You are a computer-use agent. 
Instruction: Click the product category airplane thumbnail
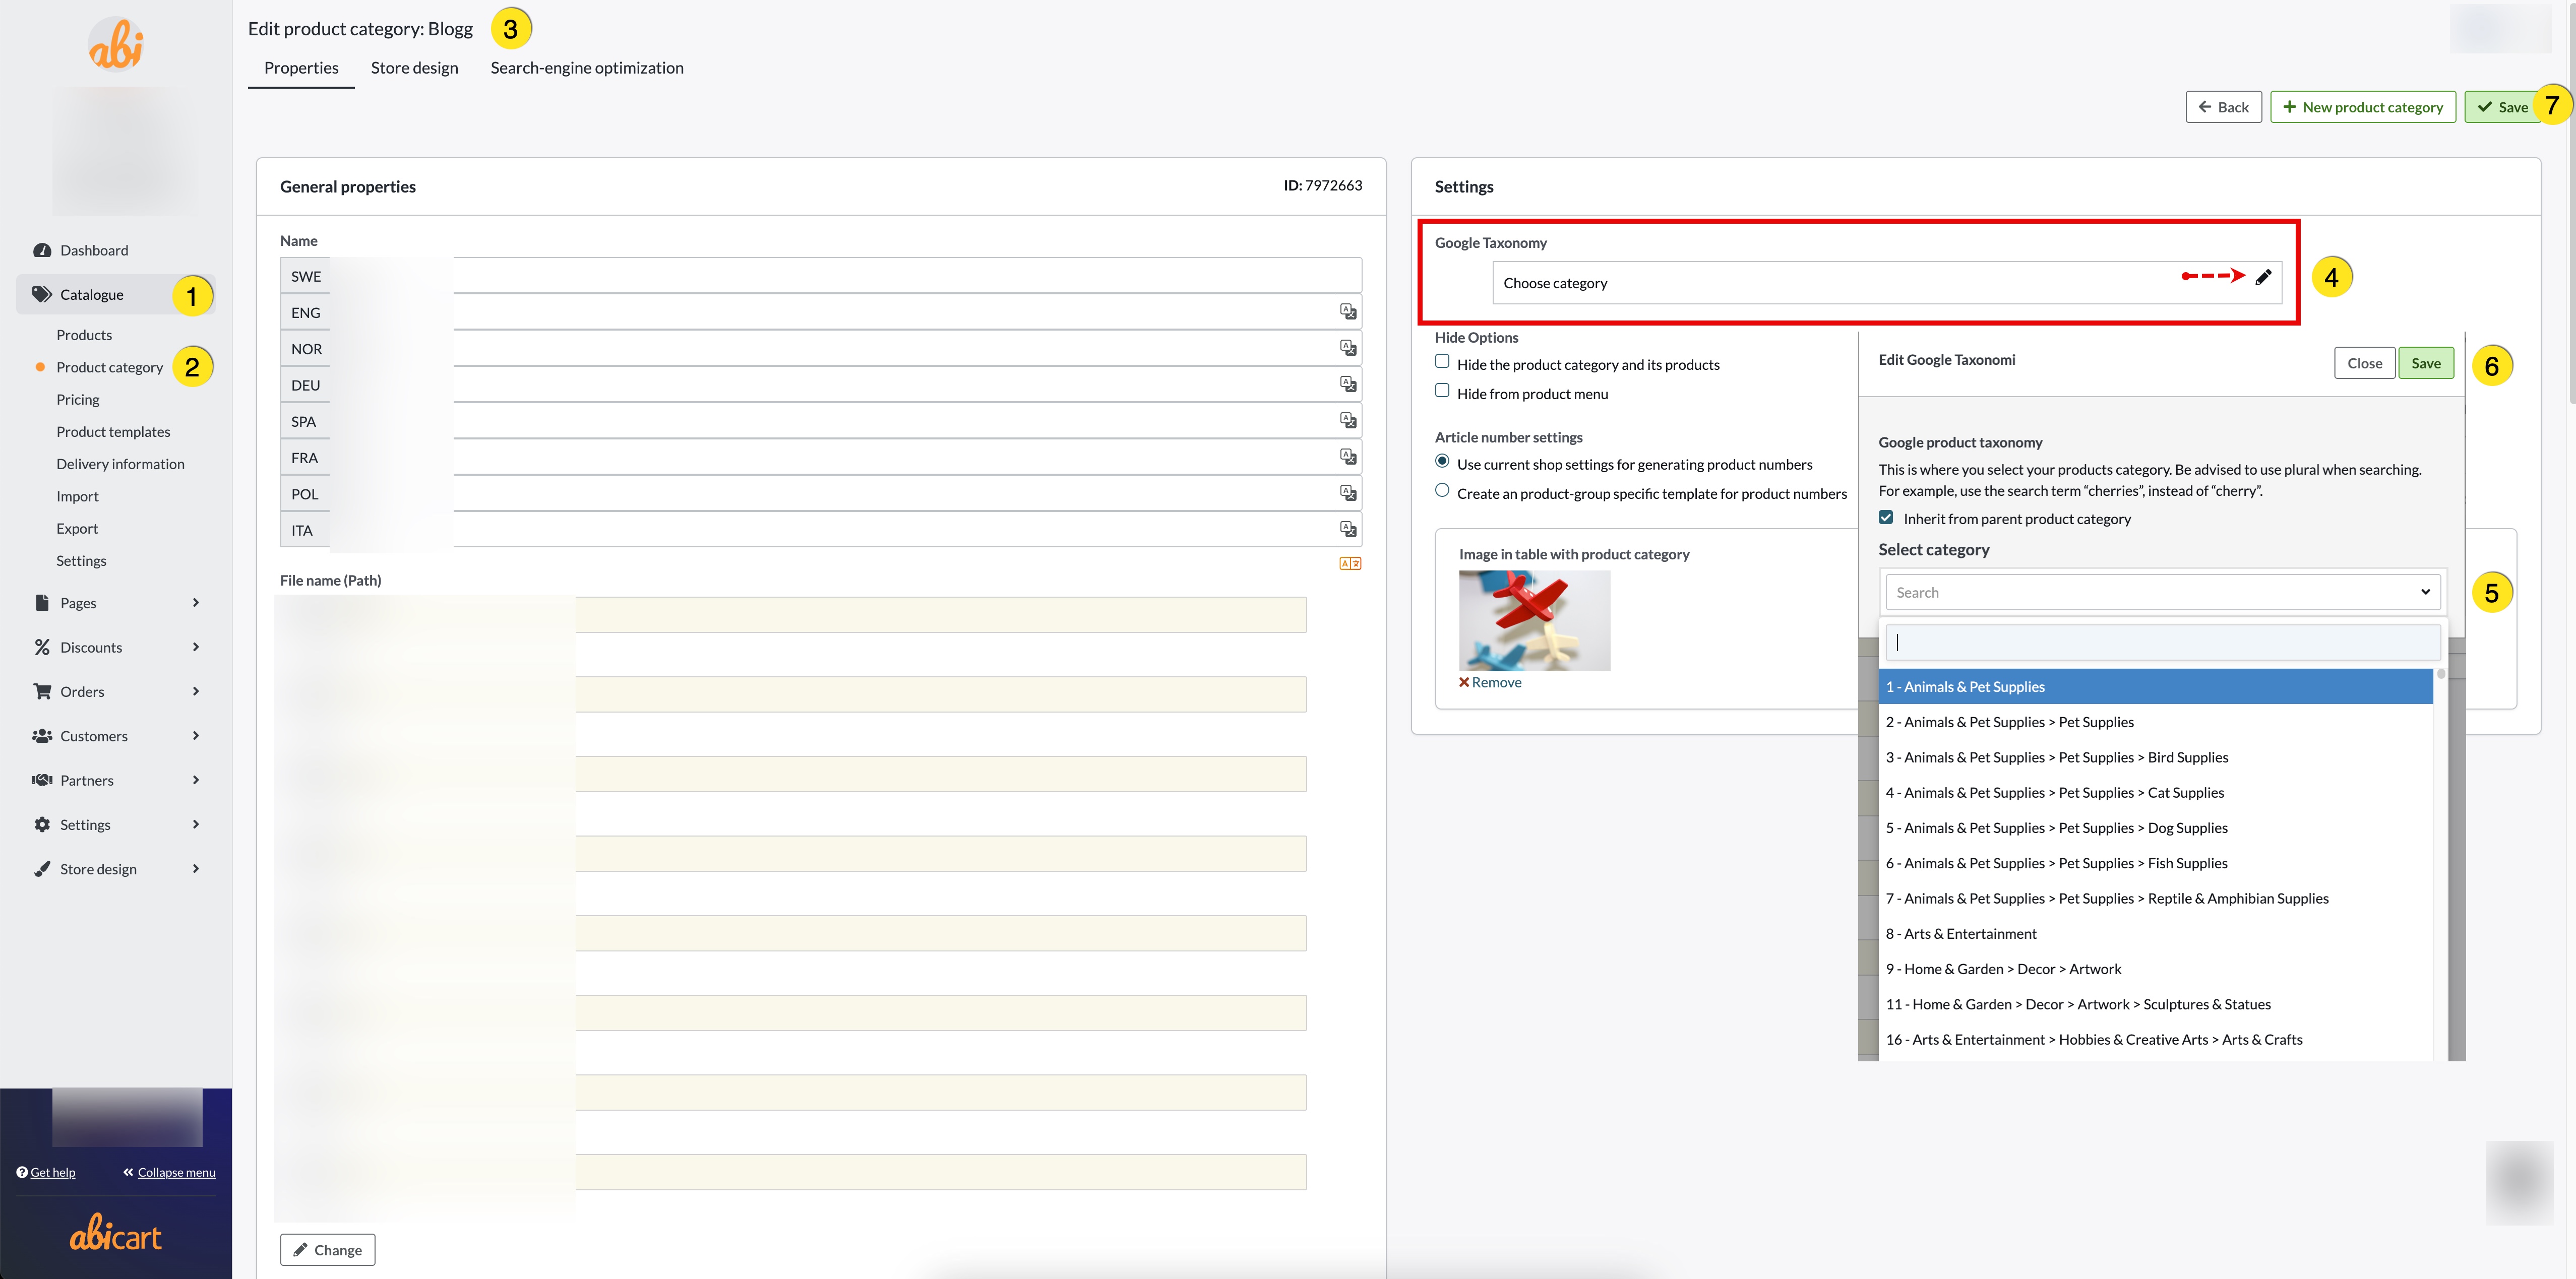click(x=1534, y=620)
